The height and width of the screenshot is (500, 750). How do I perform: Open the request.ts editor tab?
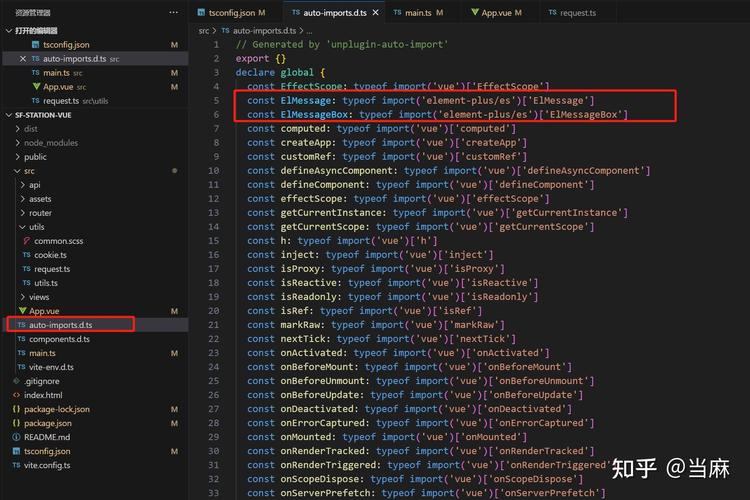[573, 13]
